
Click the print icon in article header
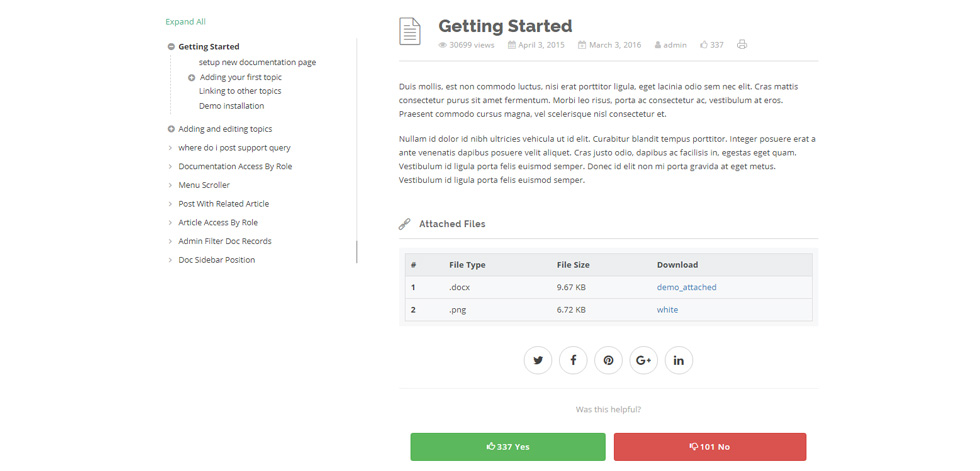tap(742, 44)
